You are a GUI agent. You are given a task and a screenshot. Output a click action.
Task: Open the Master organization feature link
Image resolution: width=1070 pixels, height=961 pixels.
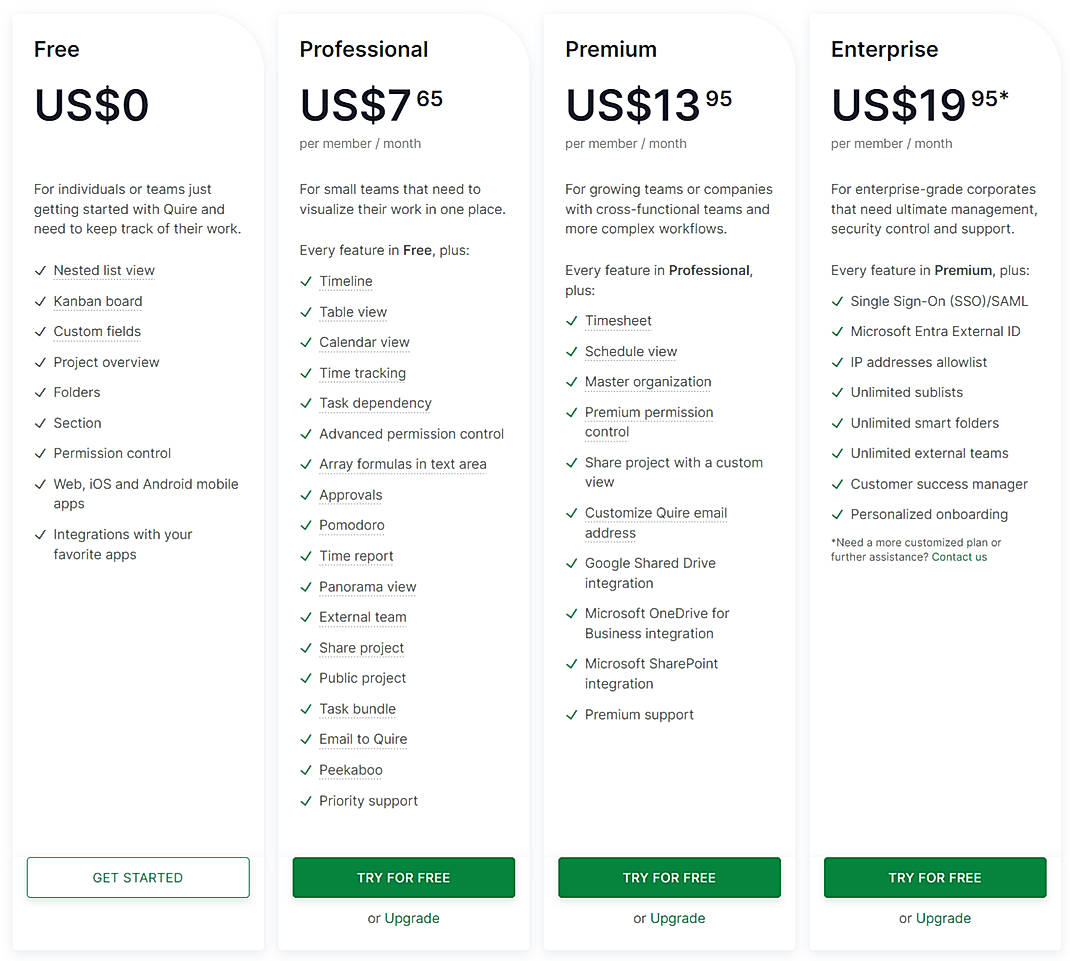(x=648, y=382)
